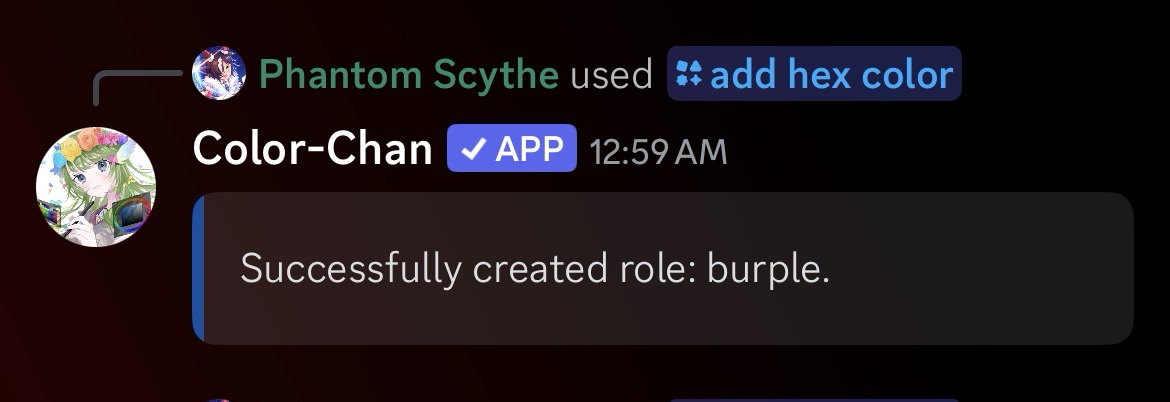1170x402 pixels.
Task: Select the "add hex color" command text
Action: coord(831,74)
